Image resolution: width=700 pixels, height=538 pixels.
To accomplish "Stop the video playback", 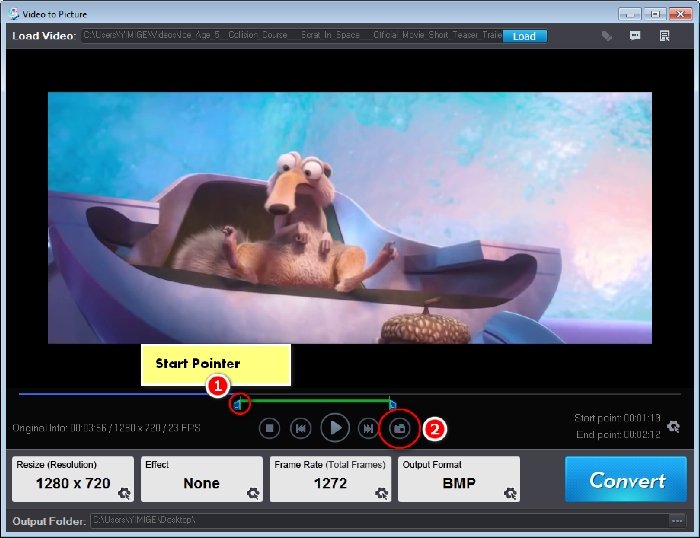I will pos(269,428).
